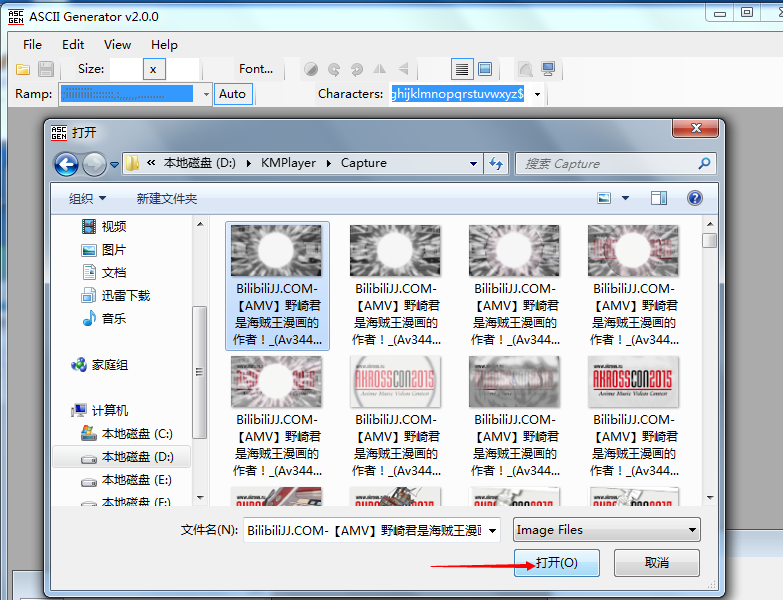
Task: Click the back arrow in the file dialog
Action: 66,164
